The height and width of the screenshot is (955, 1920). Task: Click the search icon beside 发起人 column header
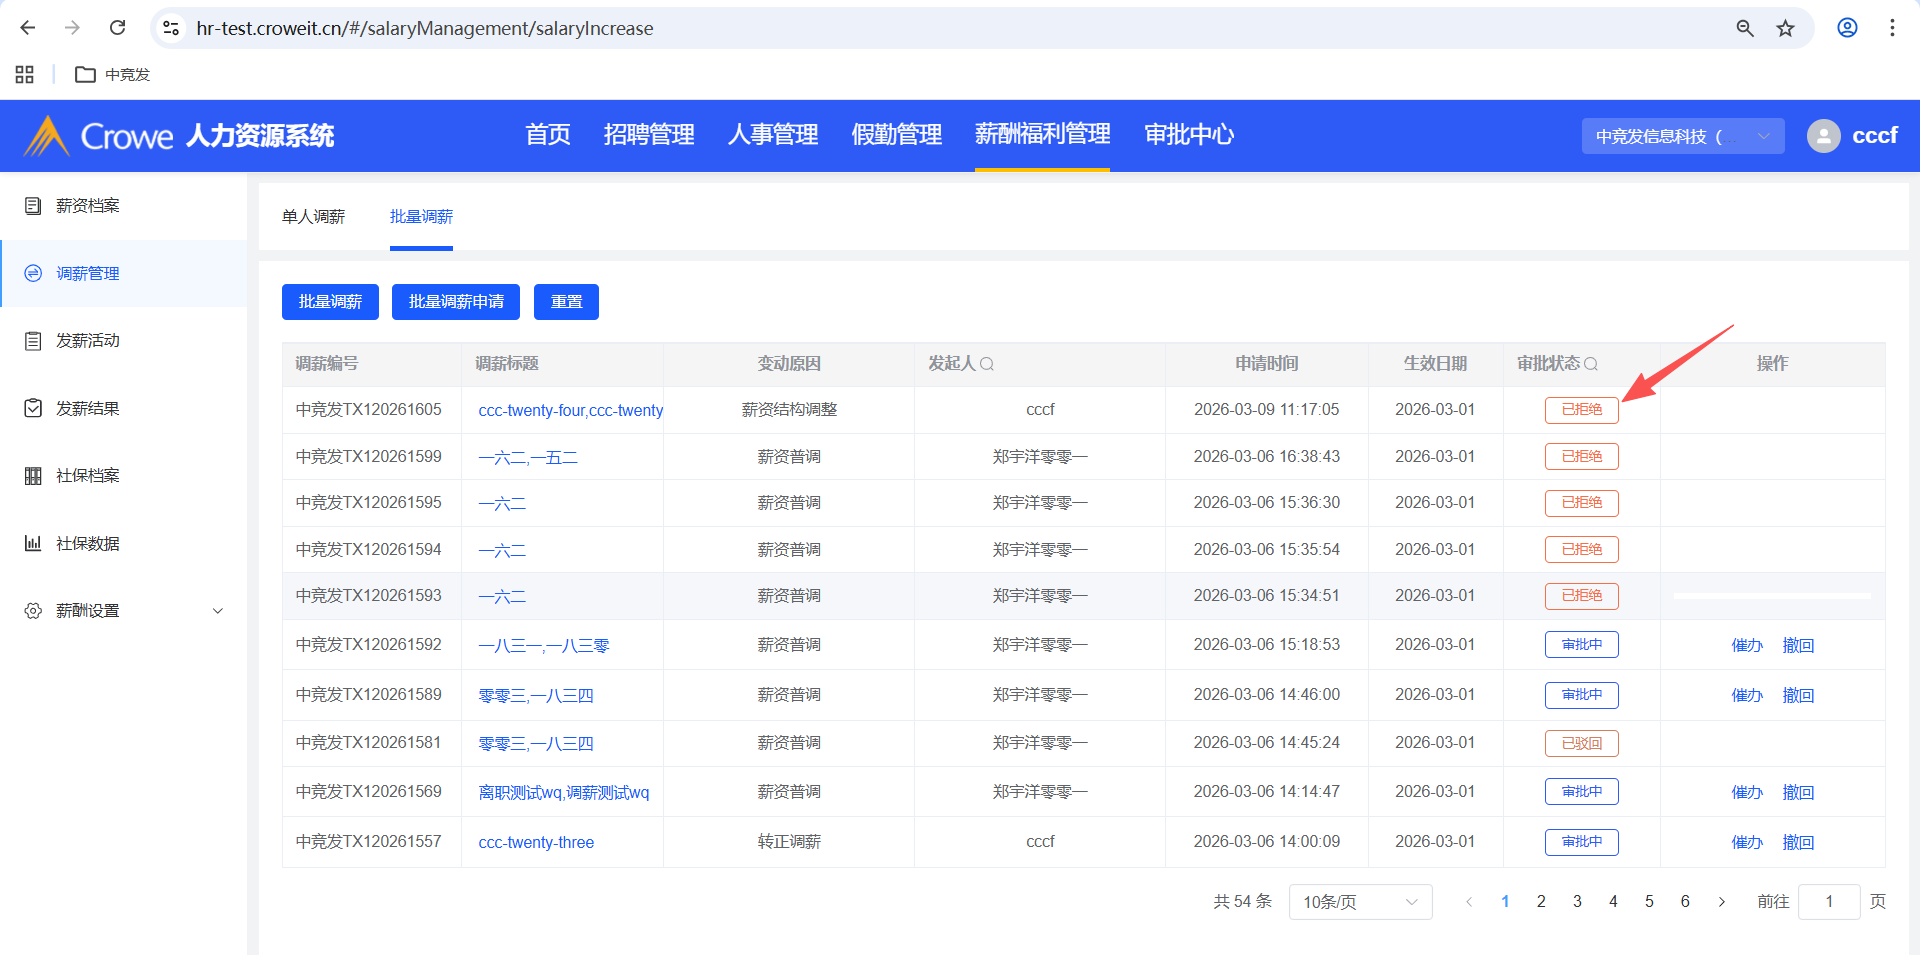click(x=987, y=364)
